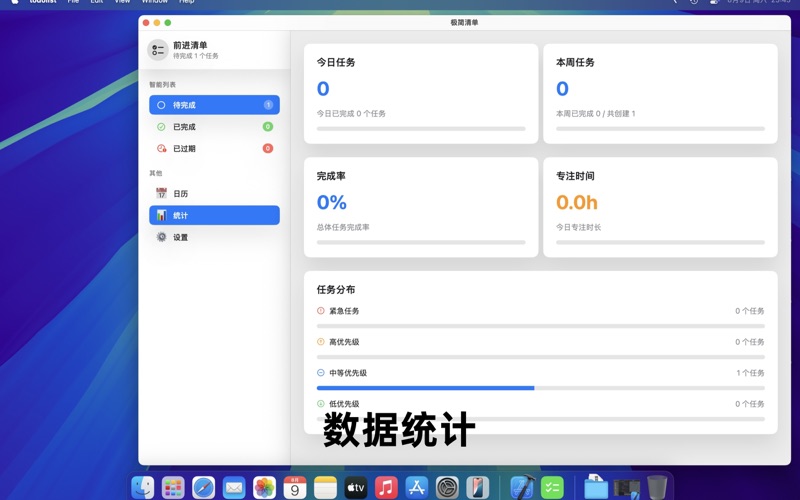
Task: Click the green checklist app icon in Dock
Action: [552, 488]
